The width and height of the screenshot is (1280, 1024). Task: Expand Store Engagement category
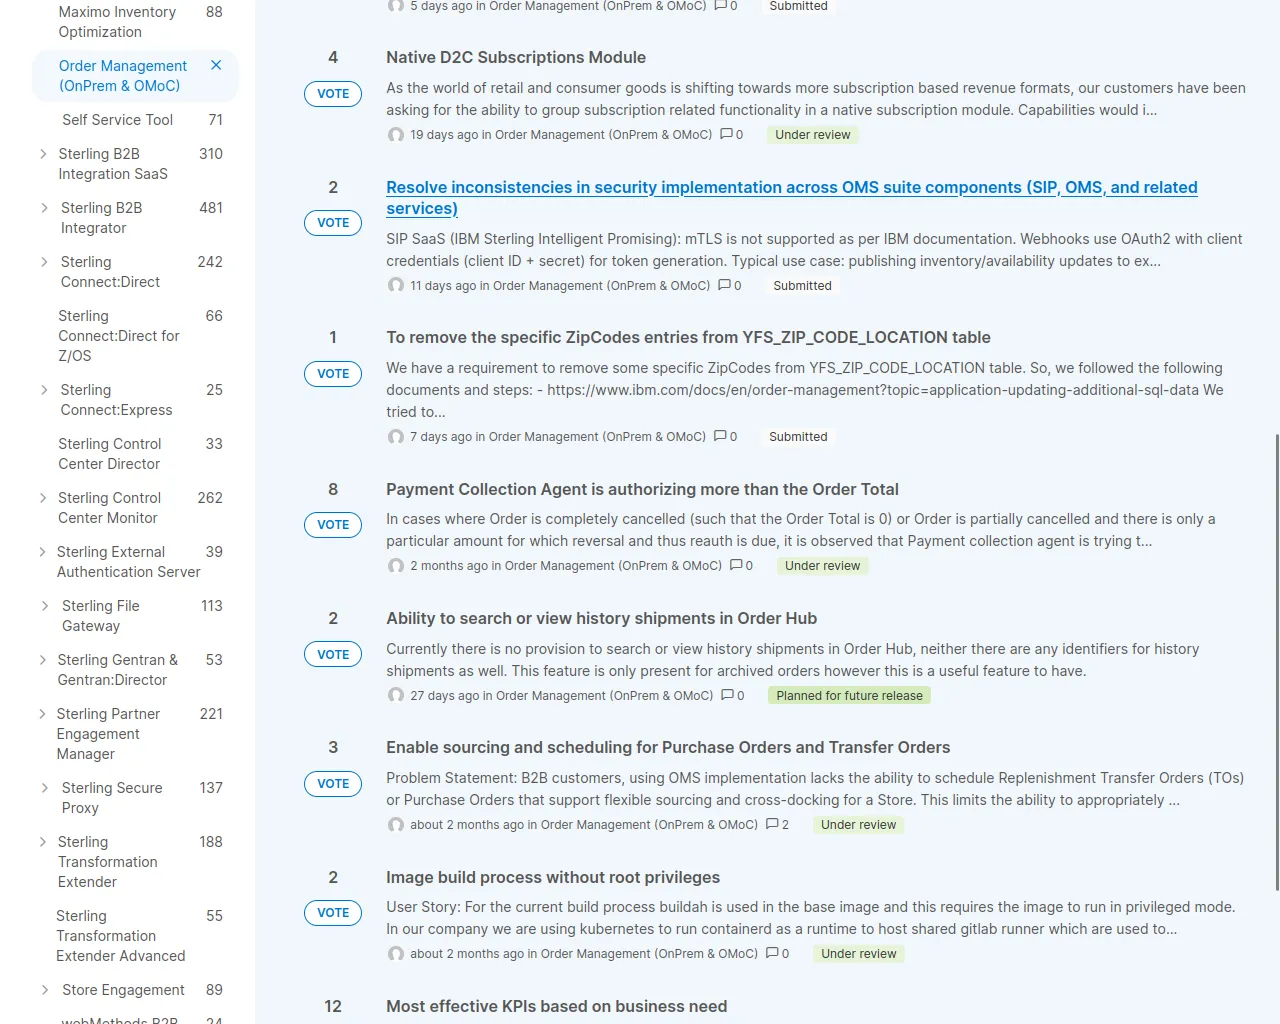(43, 990)
